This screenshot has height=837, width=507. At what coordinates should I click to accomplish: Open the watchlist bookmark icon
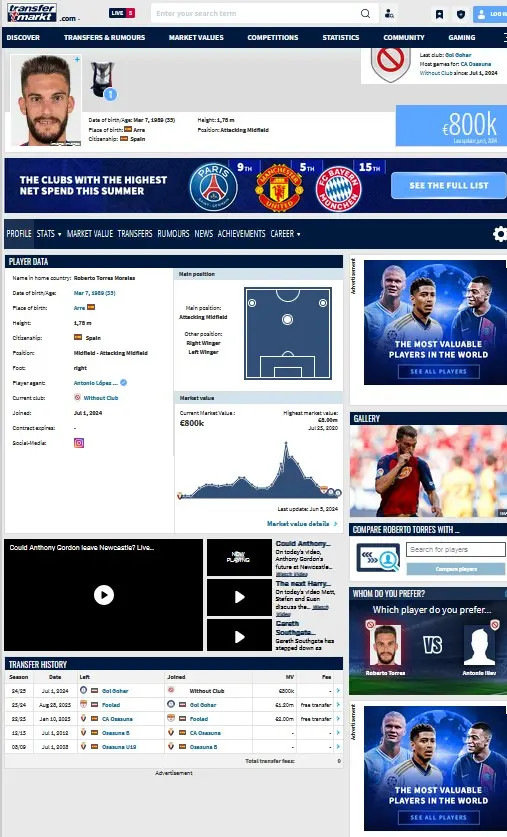tap(439, 14)
